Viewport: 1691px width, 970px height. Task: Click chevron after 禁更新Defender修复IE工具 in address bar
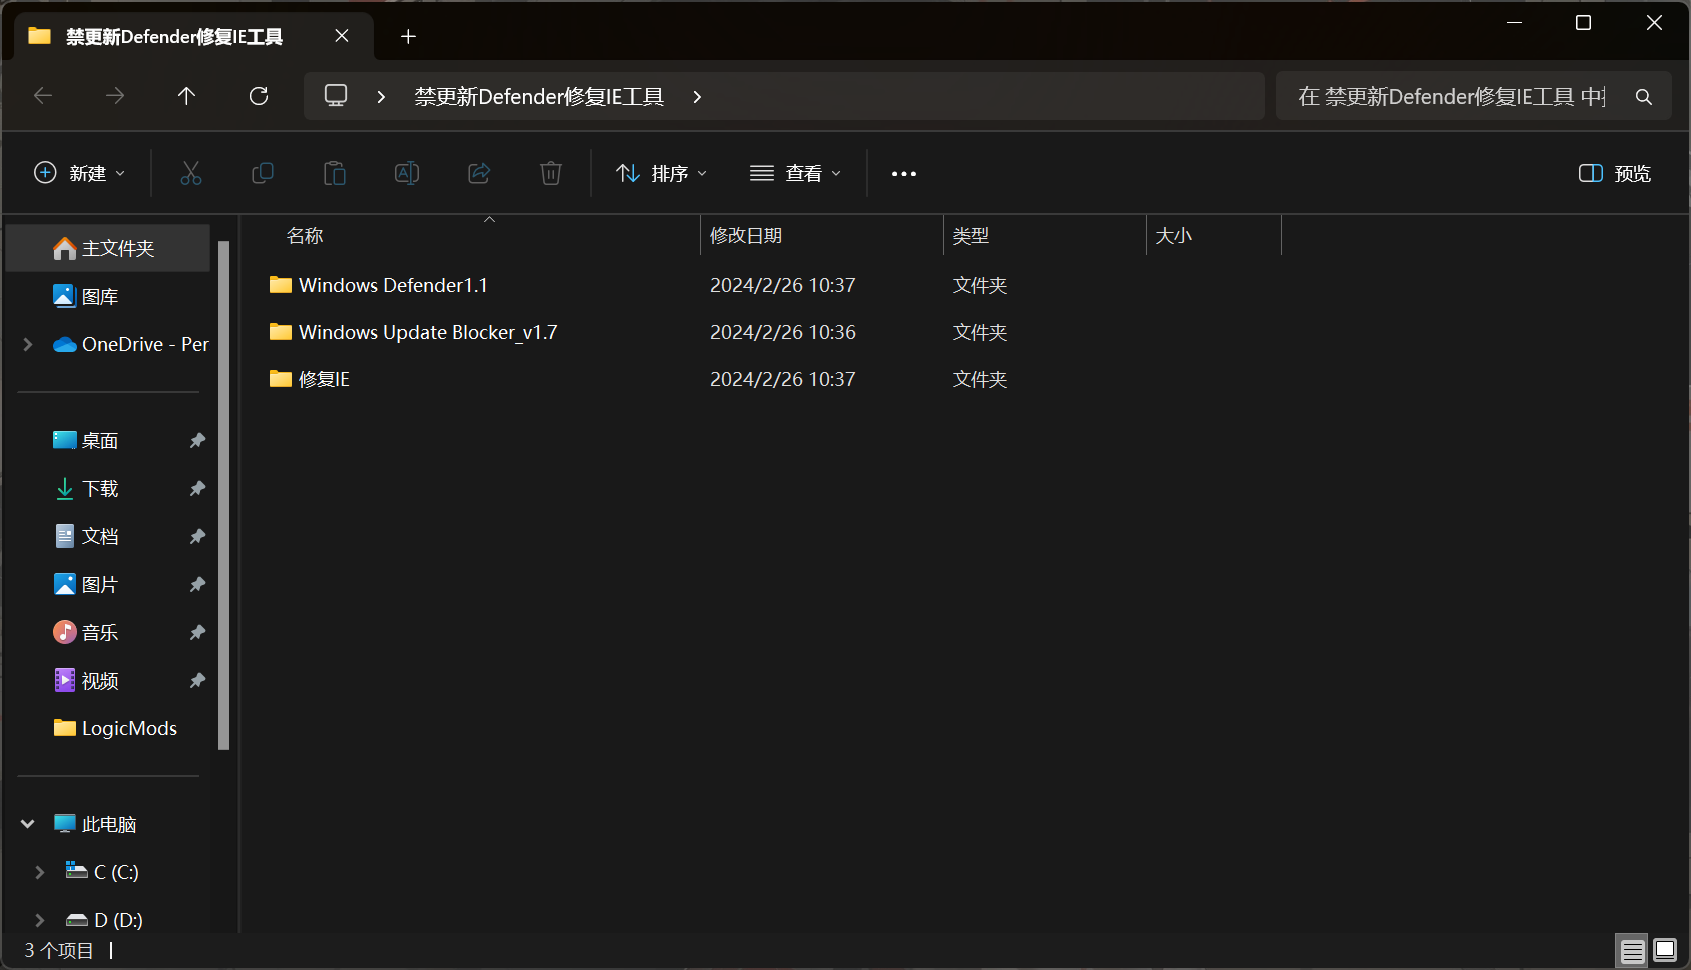point(697,96)
